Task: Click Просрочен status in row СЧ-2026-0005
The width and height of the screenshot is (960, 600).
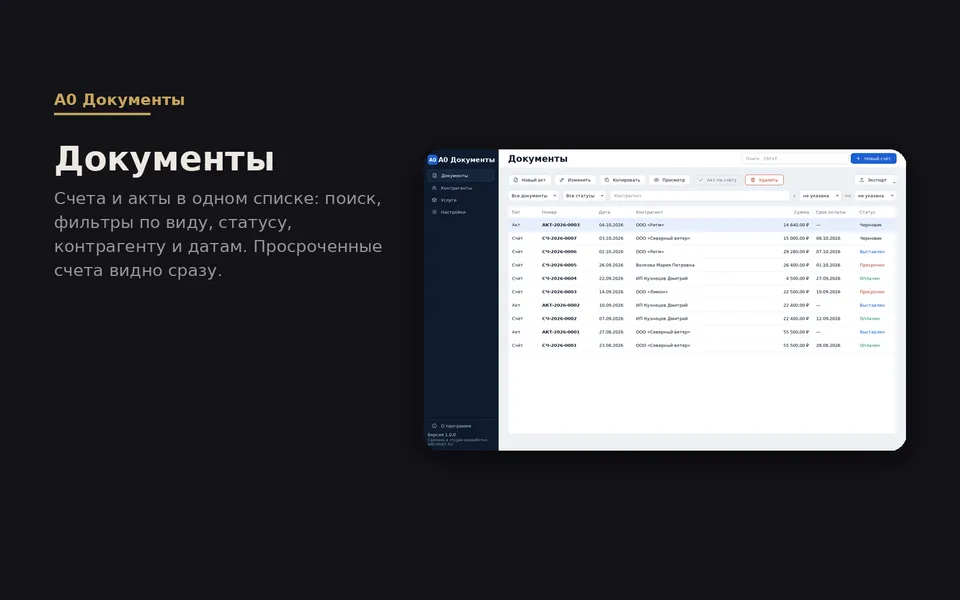Action: coord(872,266)
